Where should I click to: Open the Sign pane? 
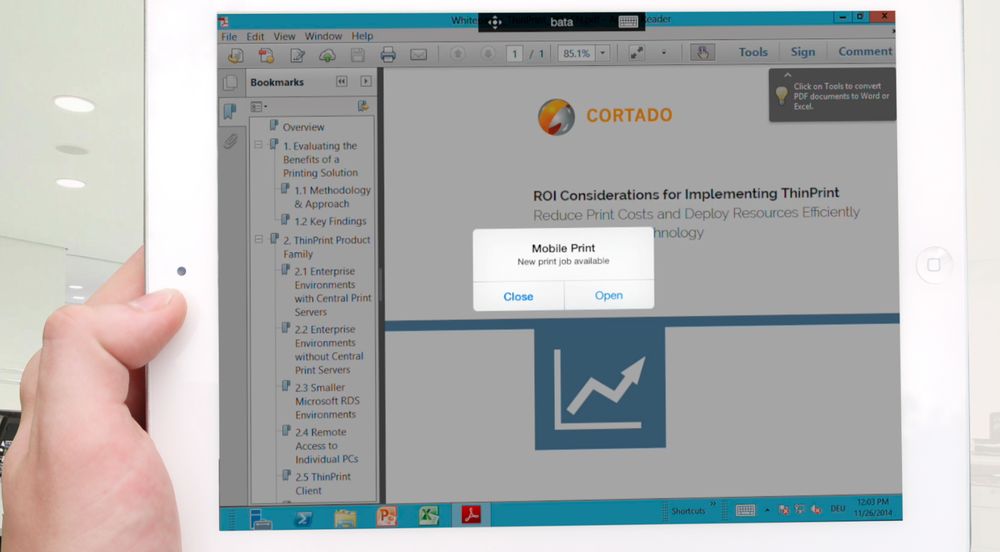click(x=803, y=52)
